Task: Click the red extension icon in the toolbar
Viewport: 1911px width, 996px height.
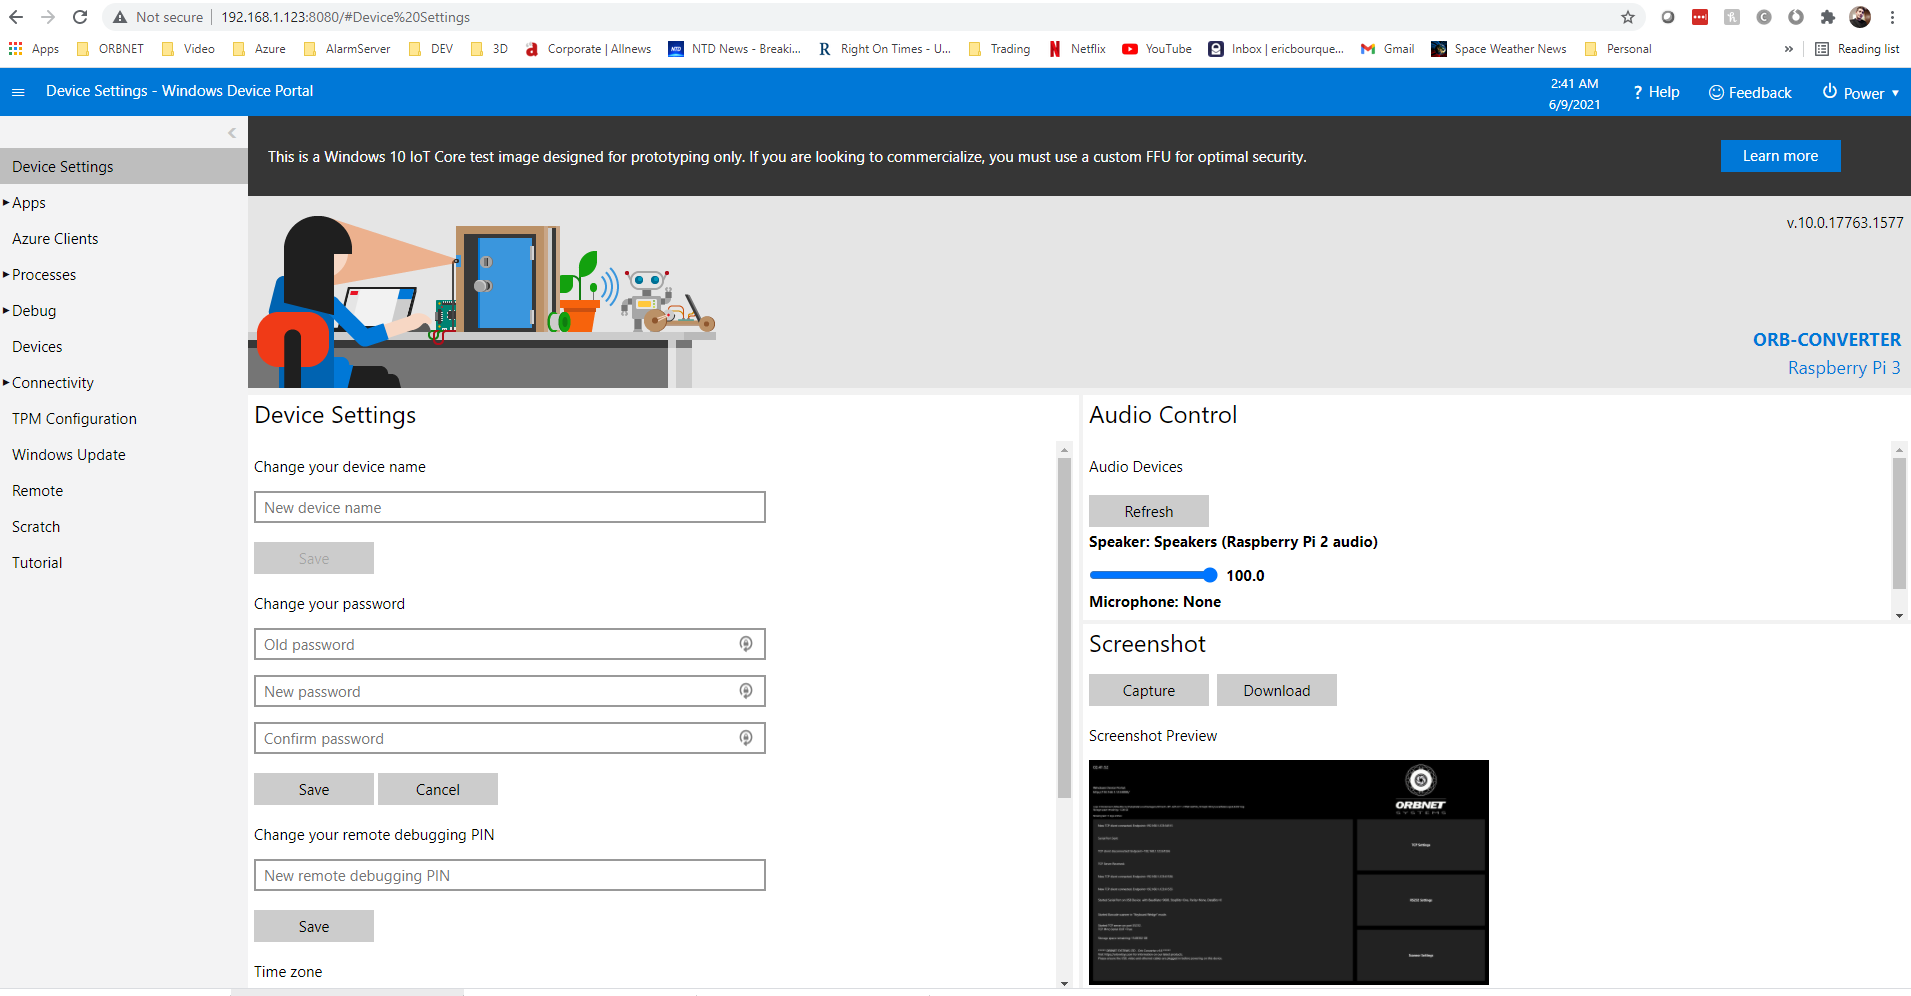Action: click(1700, 17)
